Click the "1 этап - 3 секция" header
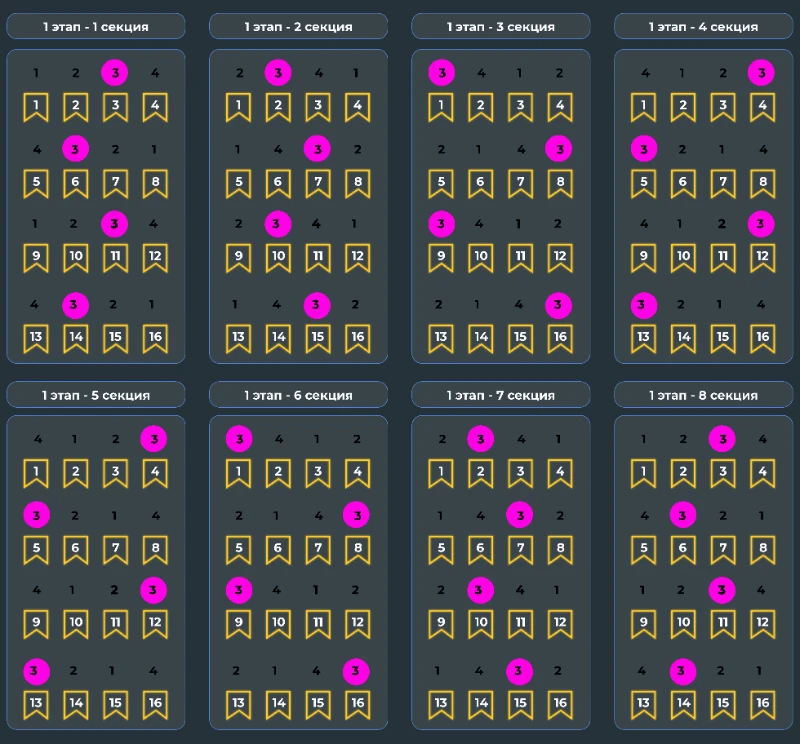The image size is (800, 744). pyautogui.click(x=501, y=27)
